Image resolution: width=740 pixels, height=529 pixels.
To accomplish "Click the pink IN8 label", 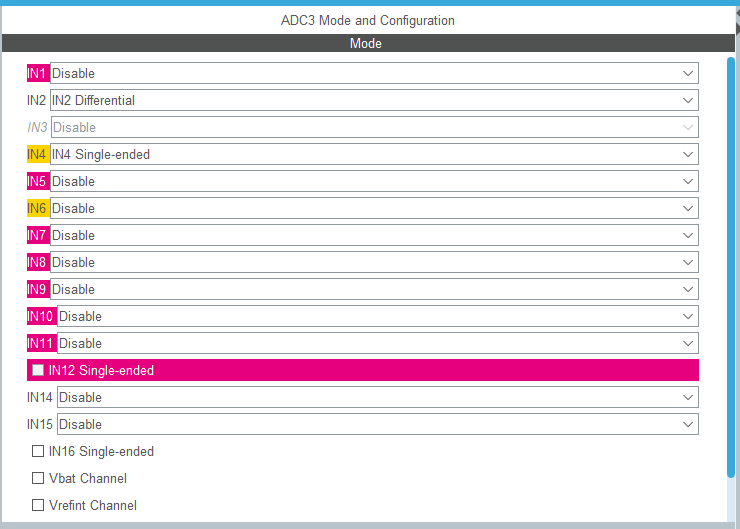I will pyautogui.click(x=38, y=262).
